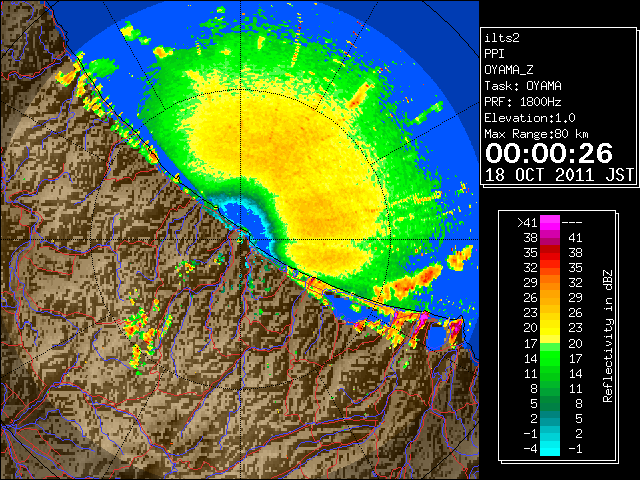Click the green 11 dBZ legend swatch

550,373
